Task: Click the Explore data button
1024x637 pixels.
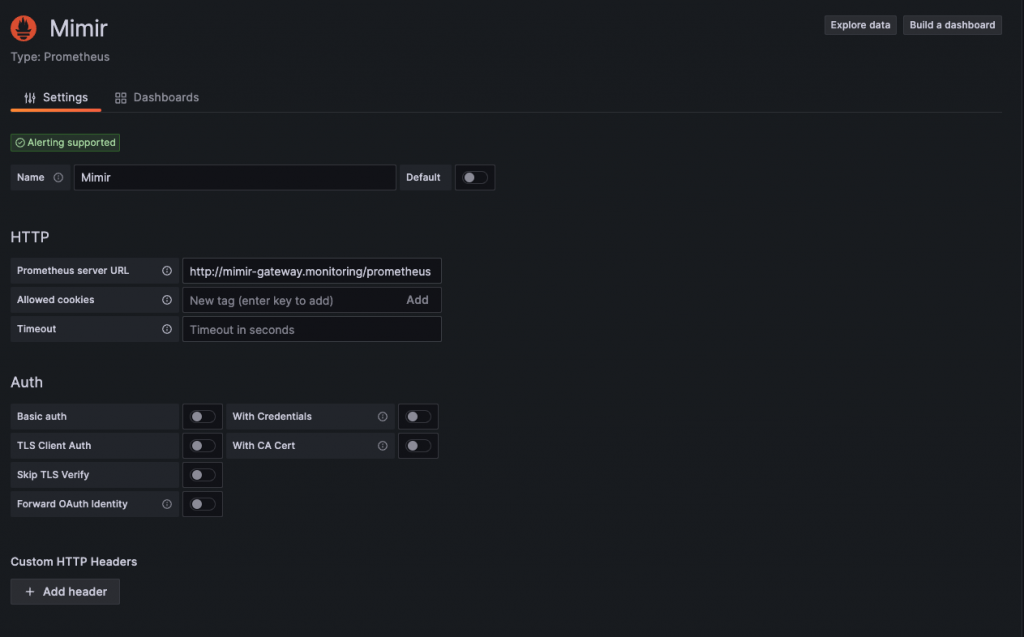Action: [x=860, y=25]
